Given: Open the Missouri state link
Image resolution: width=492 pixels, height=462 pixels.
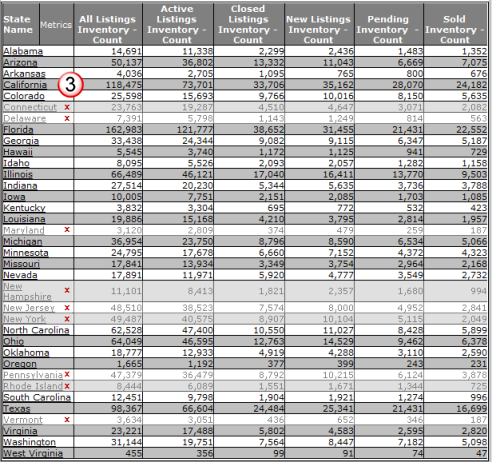Looking at the screenshot, I should tap(21, 264).
